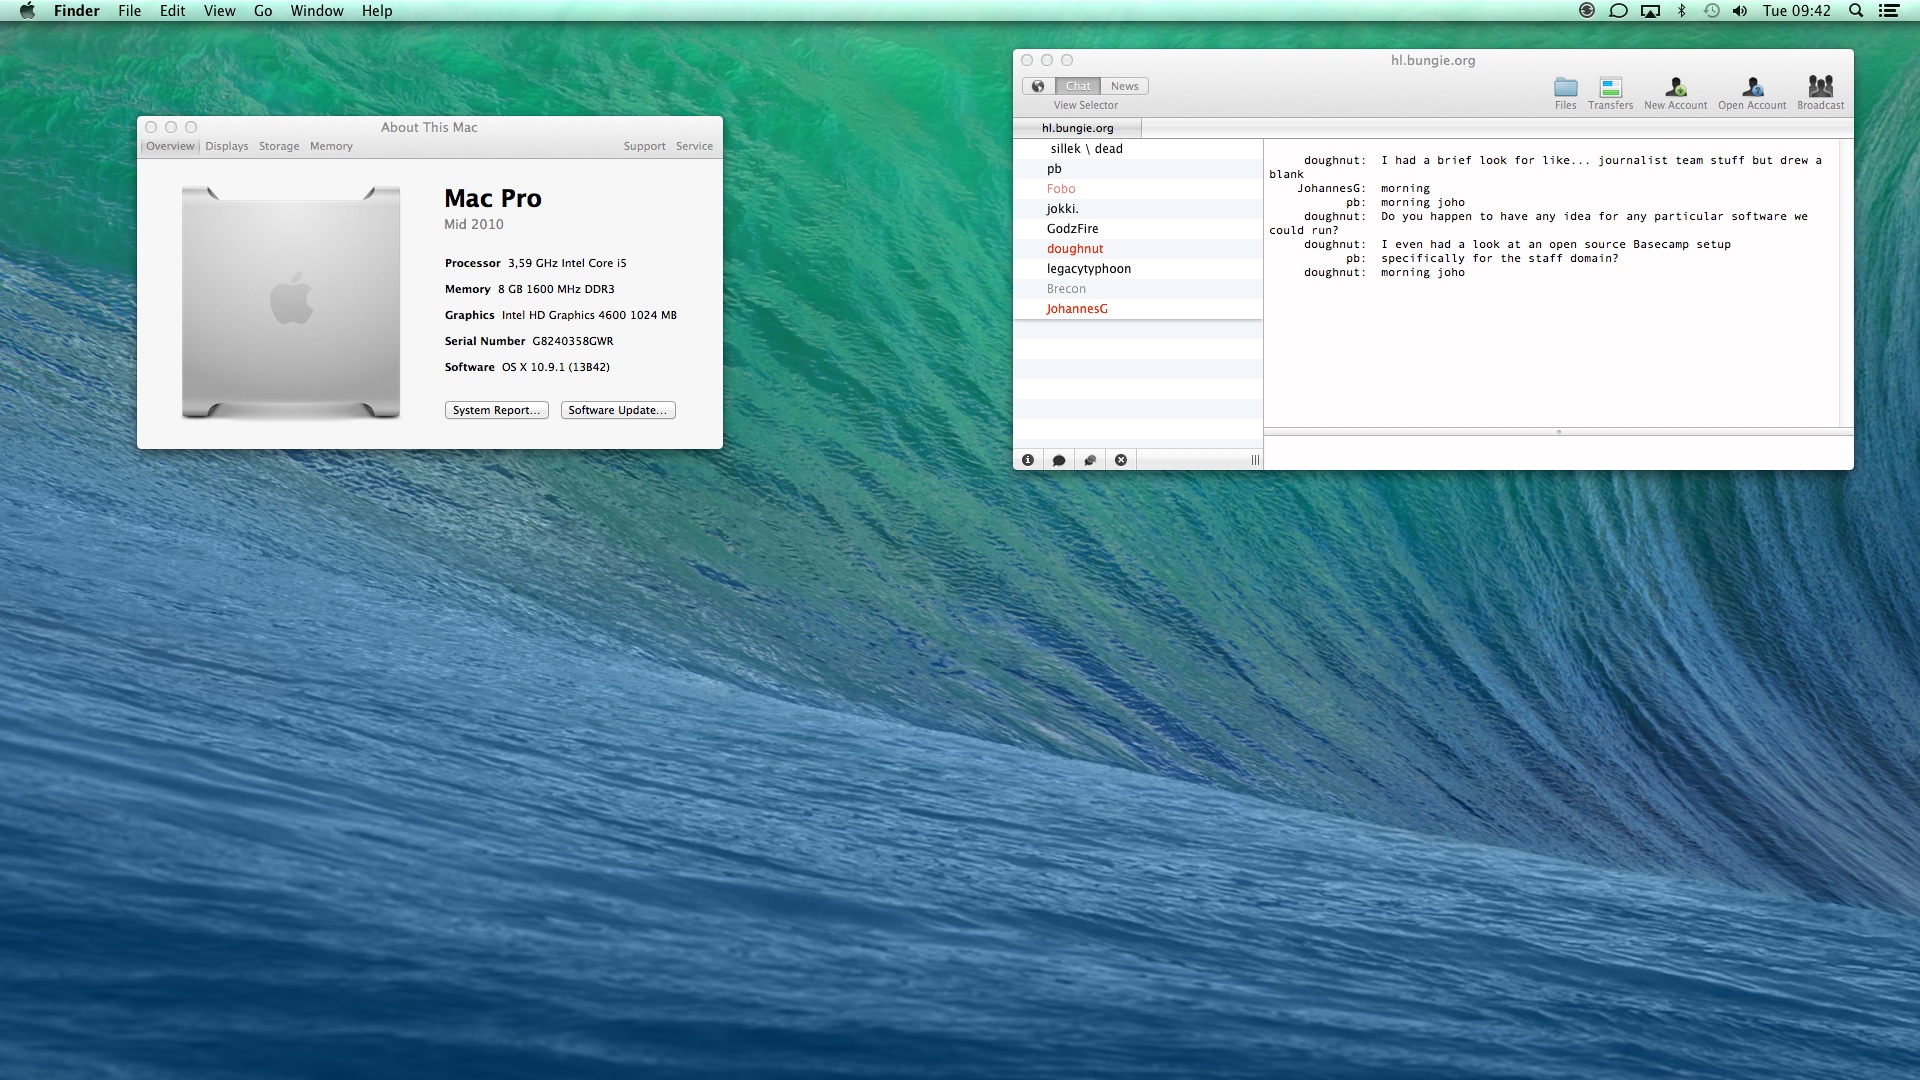The width and height of the screenshot is (1920, 1080).
Task: Switch to the Chat view
Action: click(x=1078, y=86)
